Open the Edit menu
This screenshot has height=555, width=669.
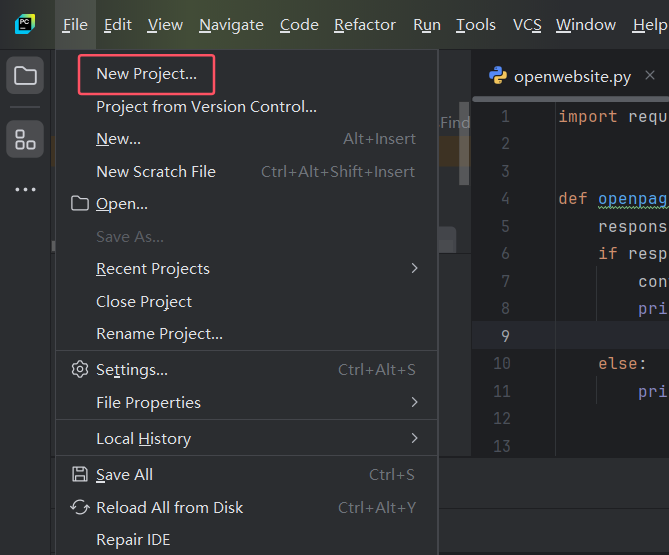117,25
